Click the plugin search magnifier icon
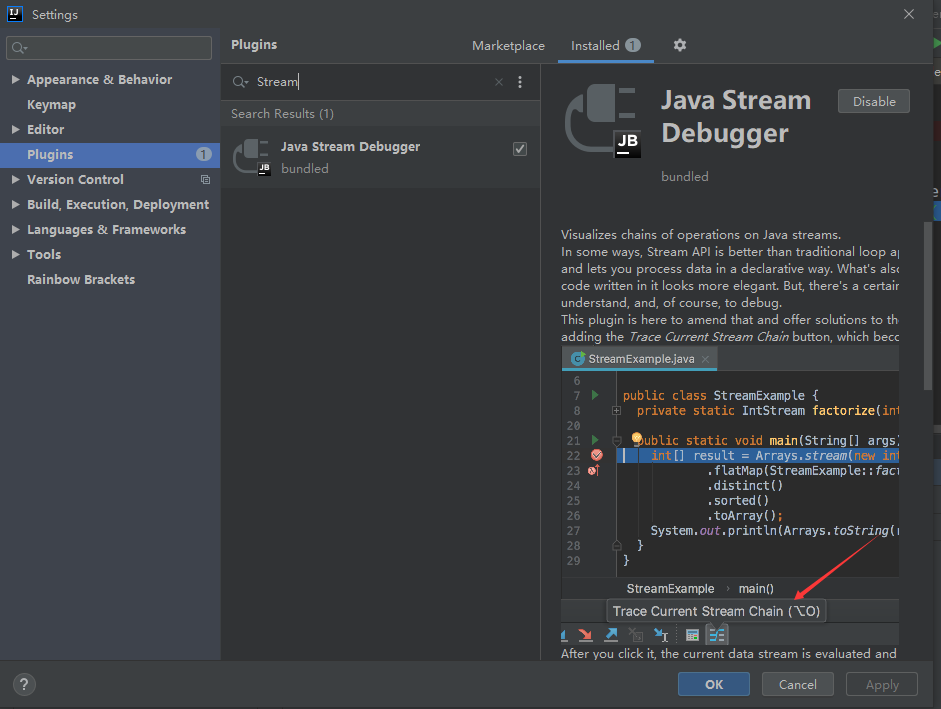 tap(240, 82)
